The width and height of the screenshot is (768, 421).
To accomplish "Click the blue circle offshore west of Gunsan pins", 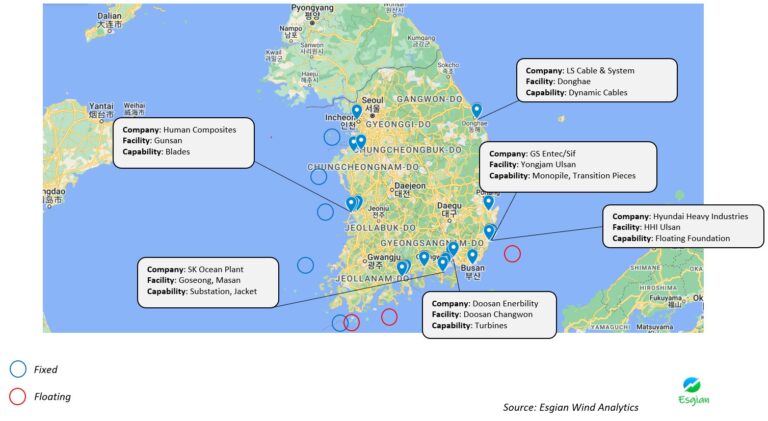I will click(325, 212).
